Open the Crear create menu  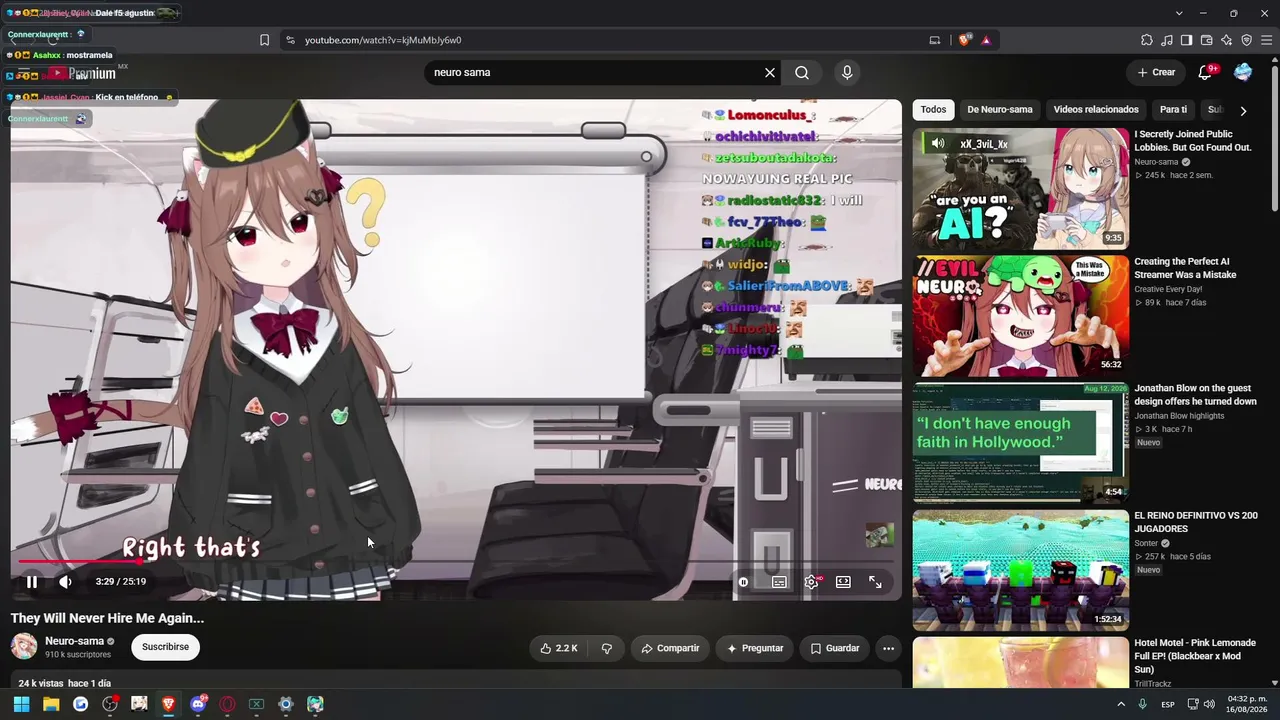coord(1156,72)
